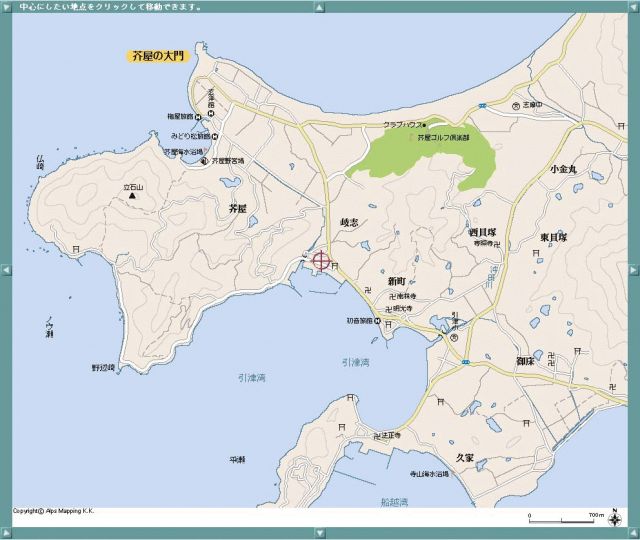Image resolution: width=640 pixels, height=540 pixels.
Task: Click the top-right corner scroll arrow
Action: 633,6
